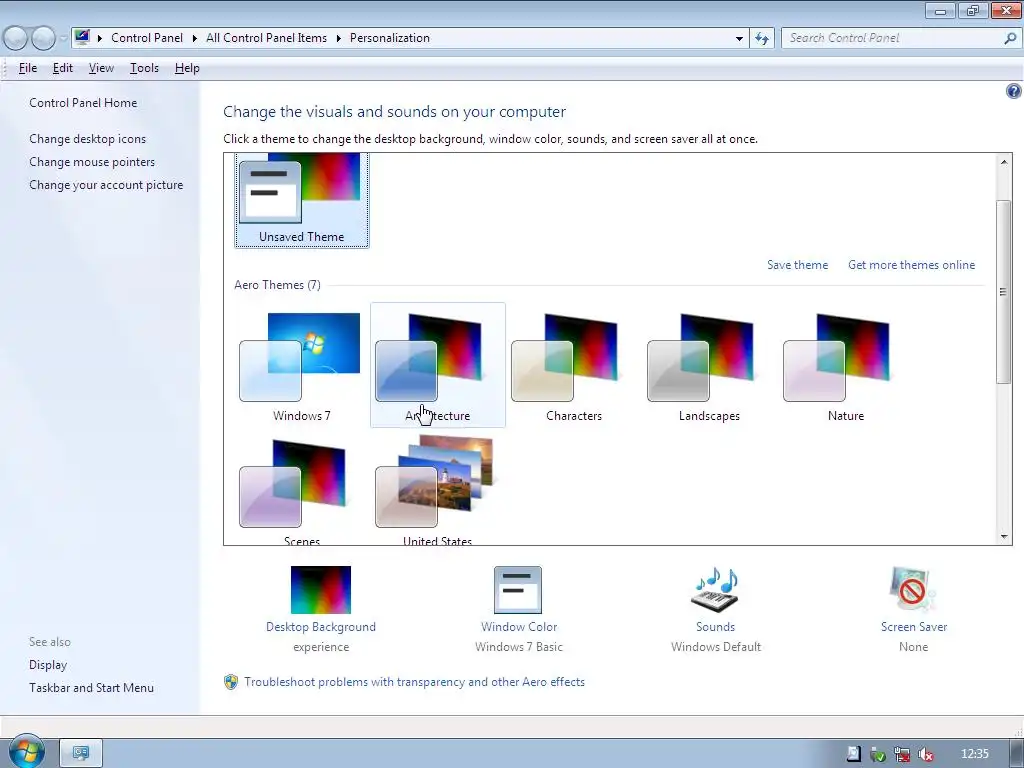Screen dimensions: 1024x768
Task: Click the Save theme link
Action: [797, 264]
